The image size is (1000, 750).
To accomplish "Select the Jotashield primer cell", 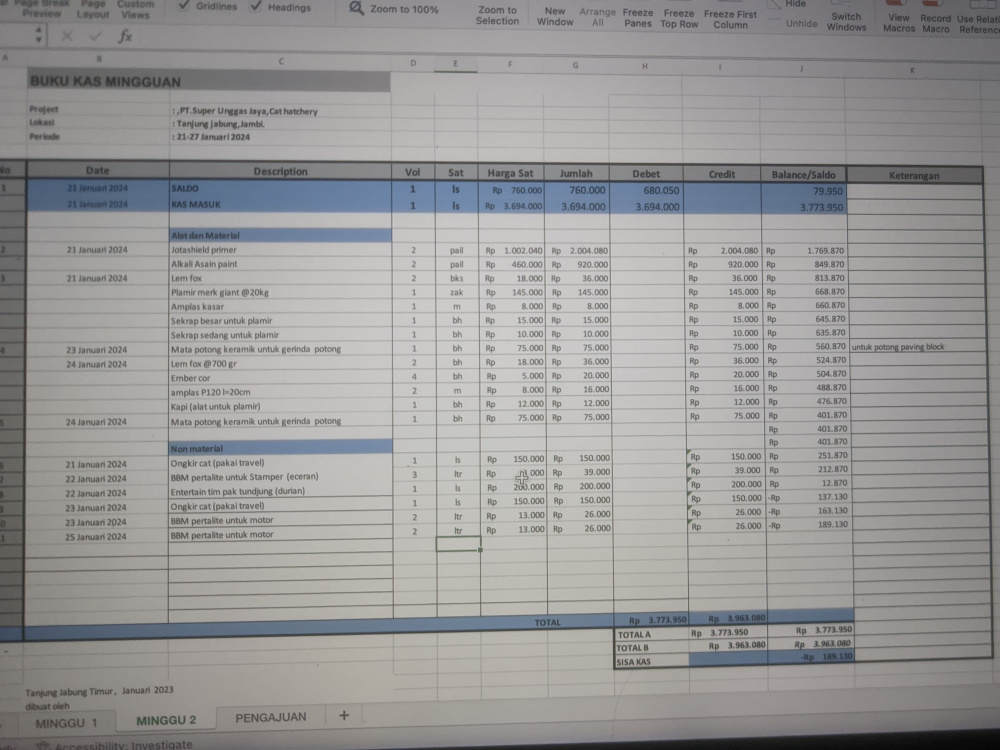I will [281, 250].
